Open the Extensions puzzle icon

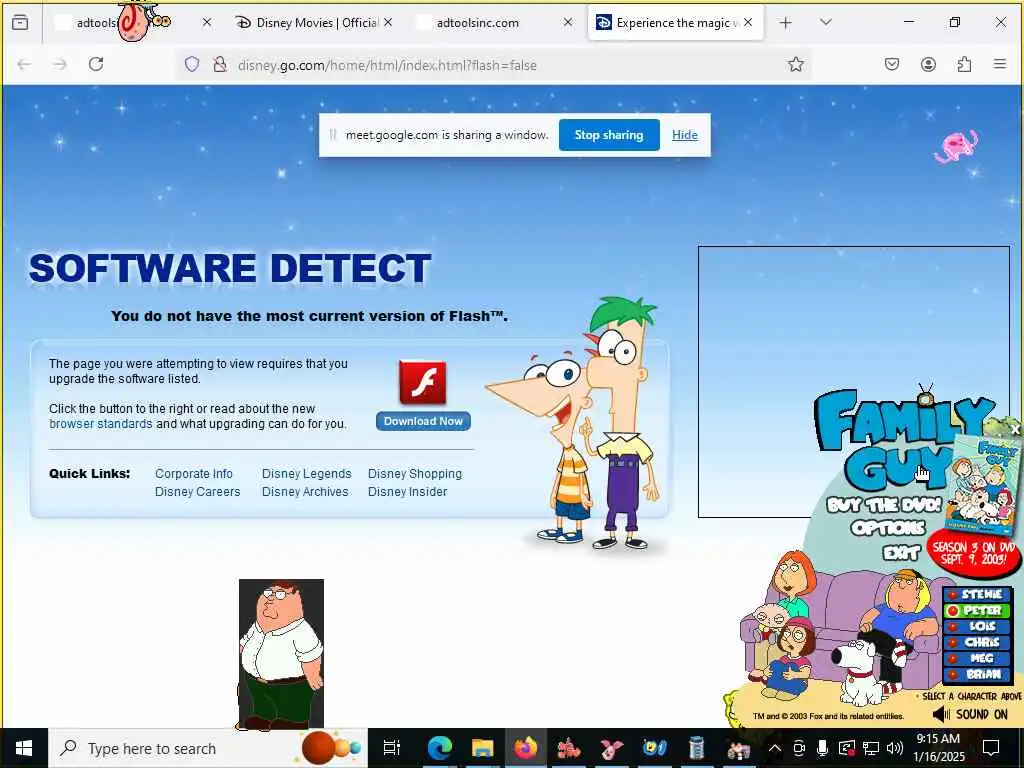coord(964,64)
